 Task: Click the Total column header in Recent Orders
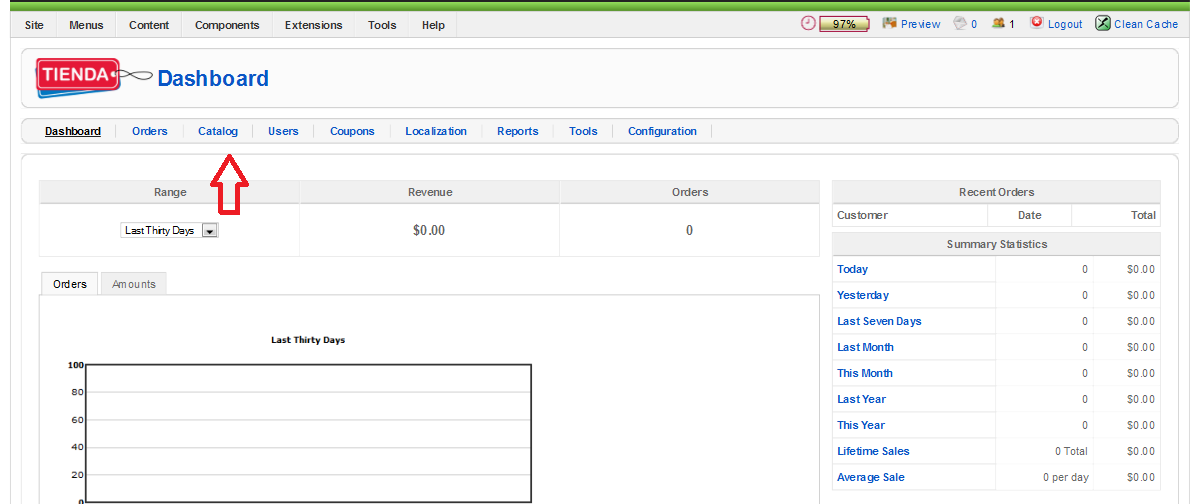(x=1144, y=215)
